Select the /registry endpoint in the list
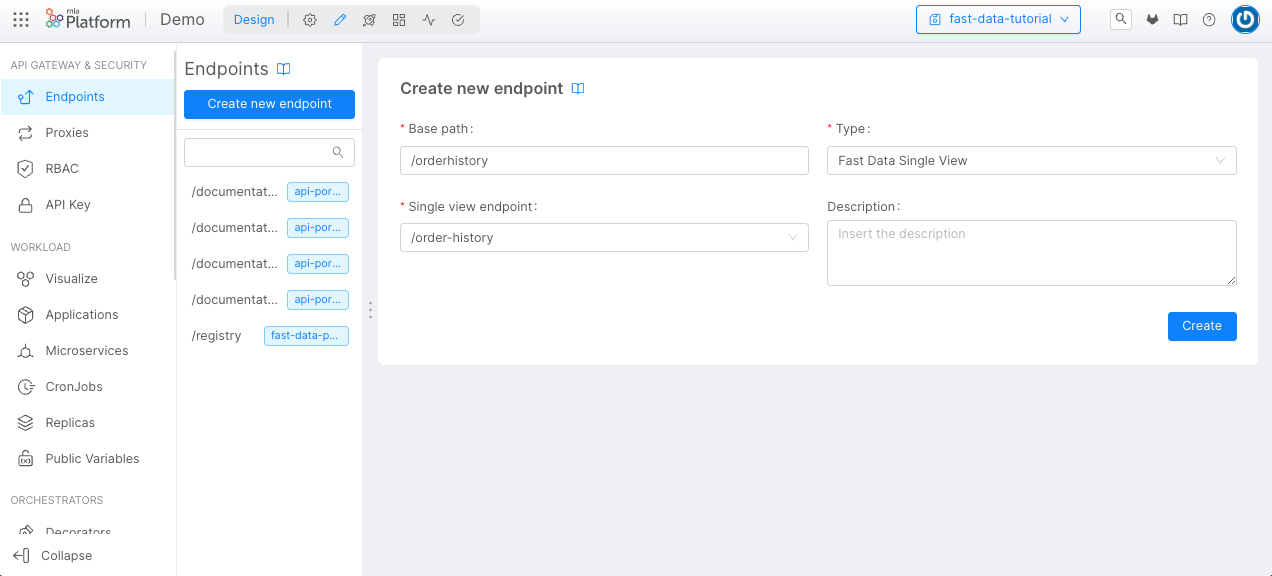1272x576 pixels. click(217, 336)
